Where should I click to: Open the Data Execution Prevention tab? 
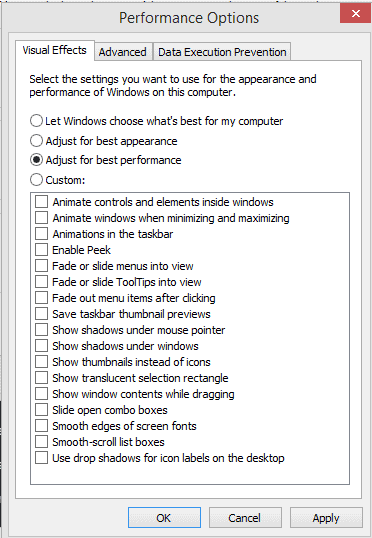pos(222,52)
